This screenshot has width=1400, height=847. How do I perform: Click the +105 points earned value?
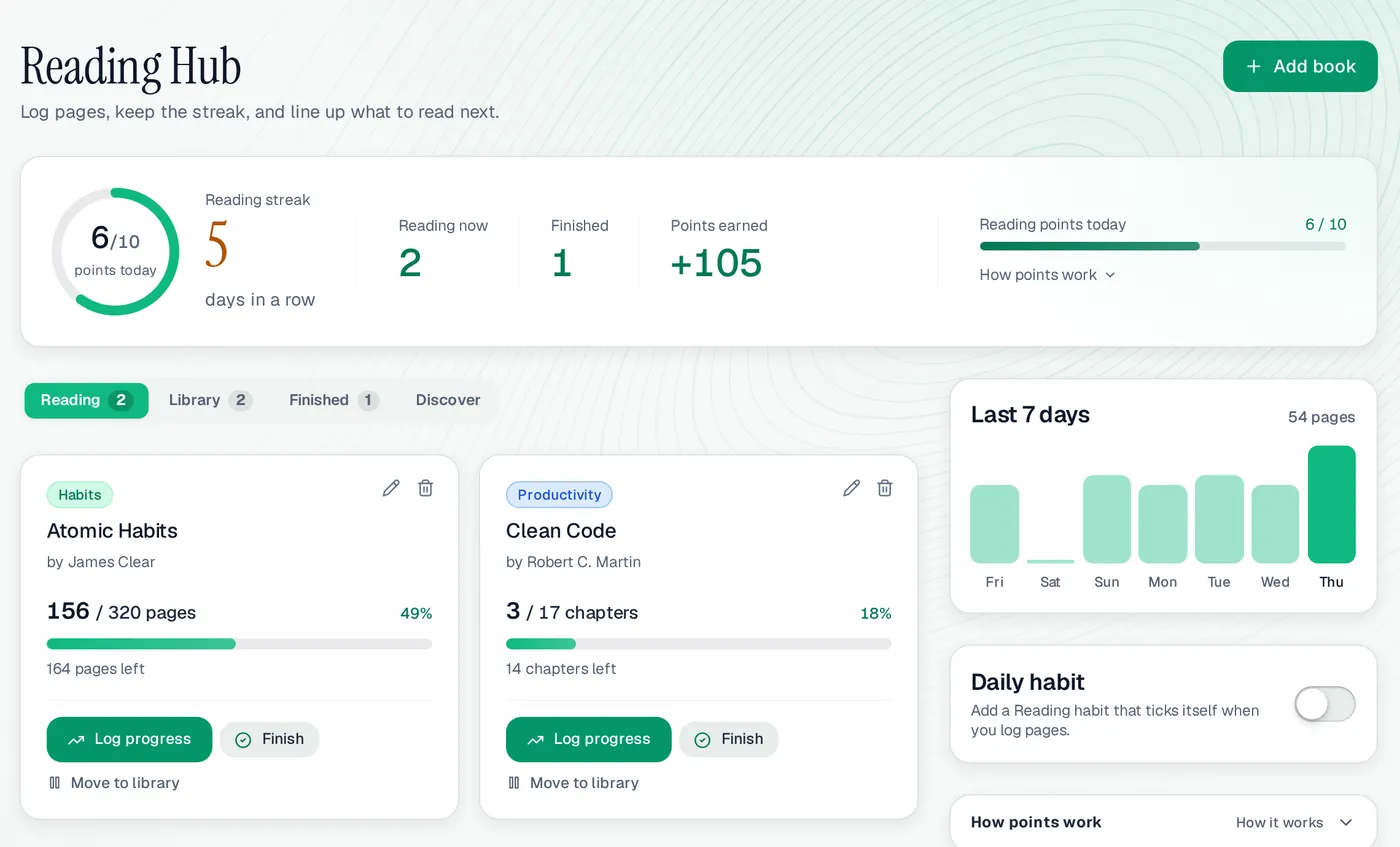click(x=716, y=263)
